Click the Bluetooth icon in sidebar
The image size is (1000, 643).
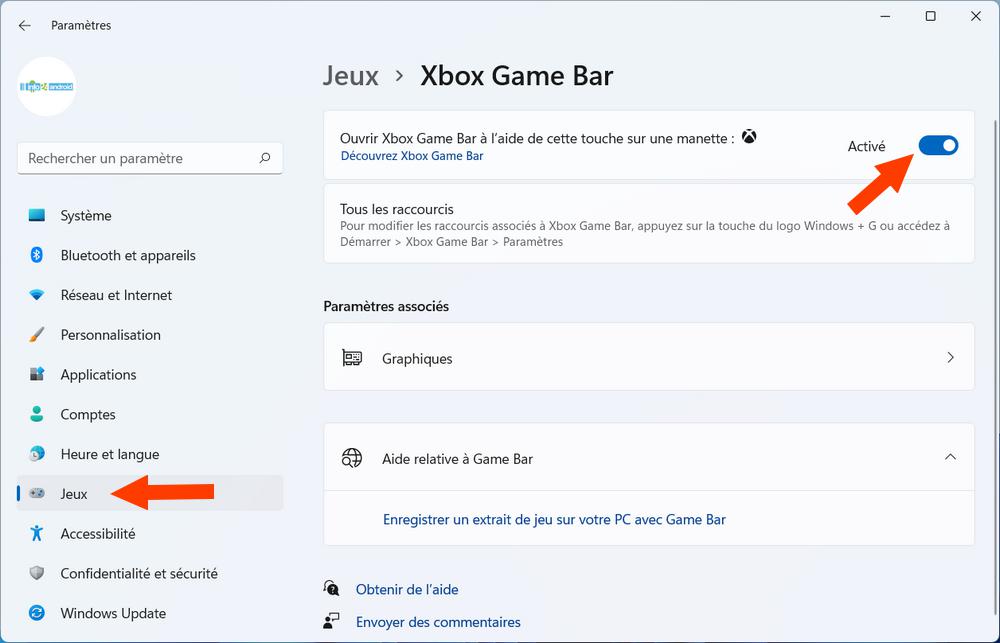37,255
